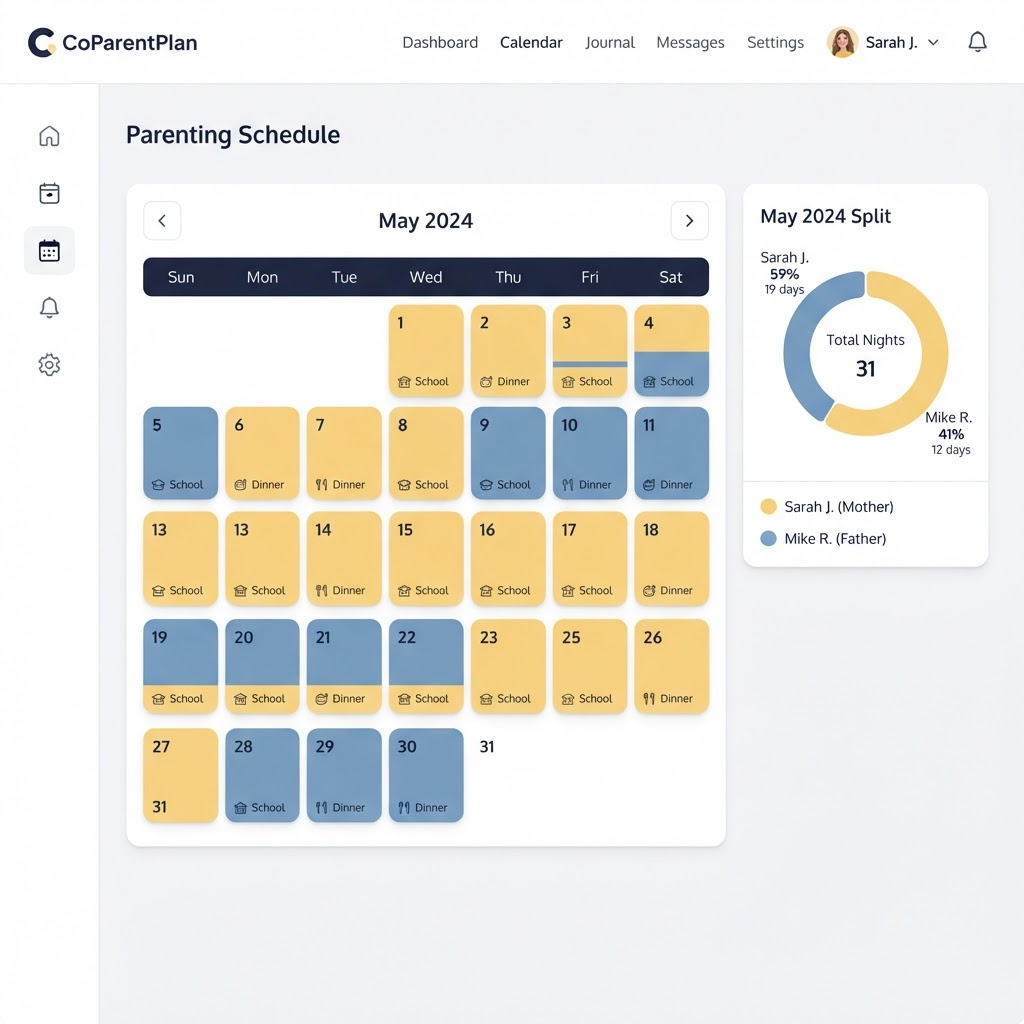Open the home icon in sidebar
This screenshot has height=1024, width=1024.
point(49,136)
